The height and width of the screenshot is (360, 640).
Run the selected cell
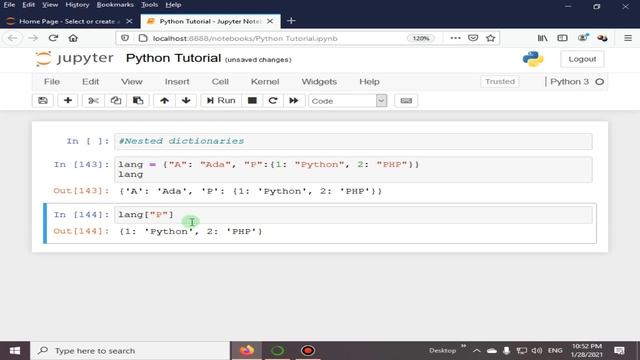pyautogui.click(x=221, y=100)
